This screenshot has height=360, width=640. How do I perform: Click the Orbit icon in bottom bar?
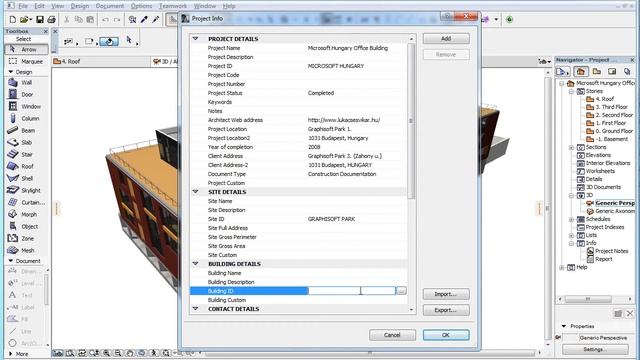pos(142,353)
